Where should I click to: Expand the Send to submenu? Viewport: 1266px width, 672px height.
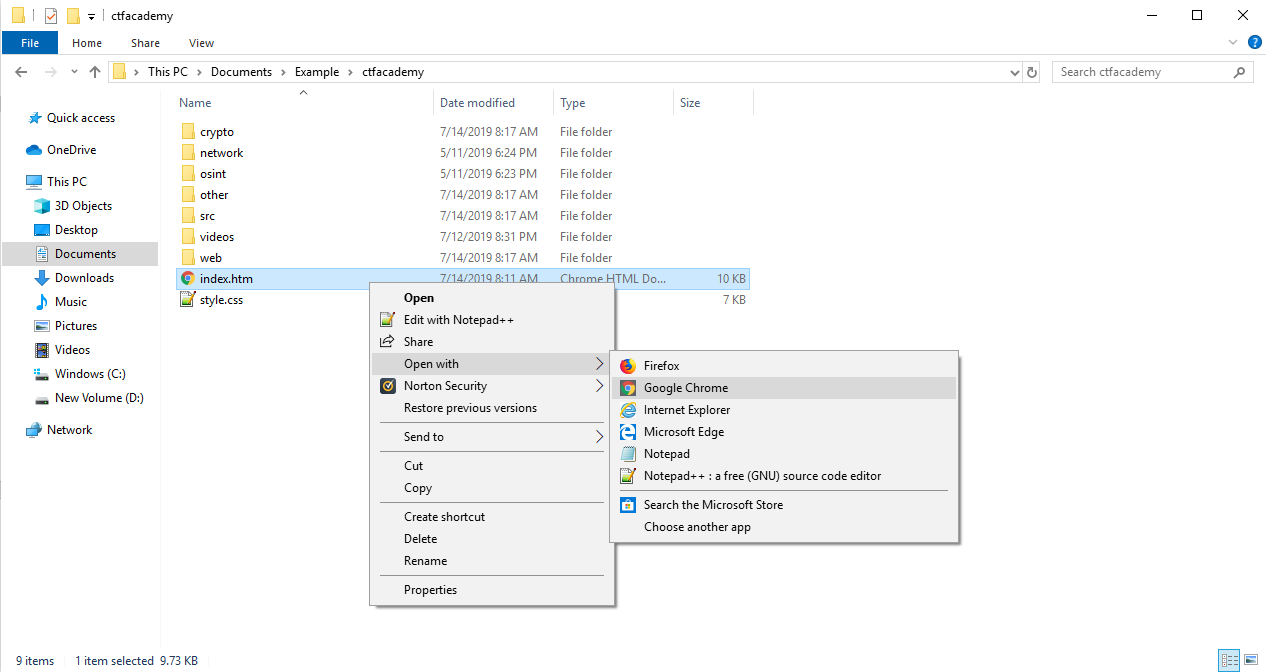coord(424,437)
